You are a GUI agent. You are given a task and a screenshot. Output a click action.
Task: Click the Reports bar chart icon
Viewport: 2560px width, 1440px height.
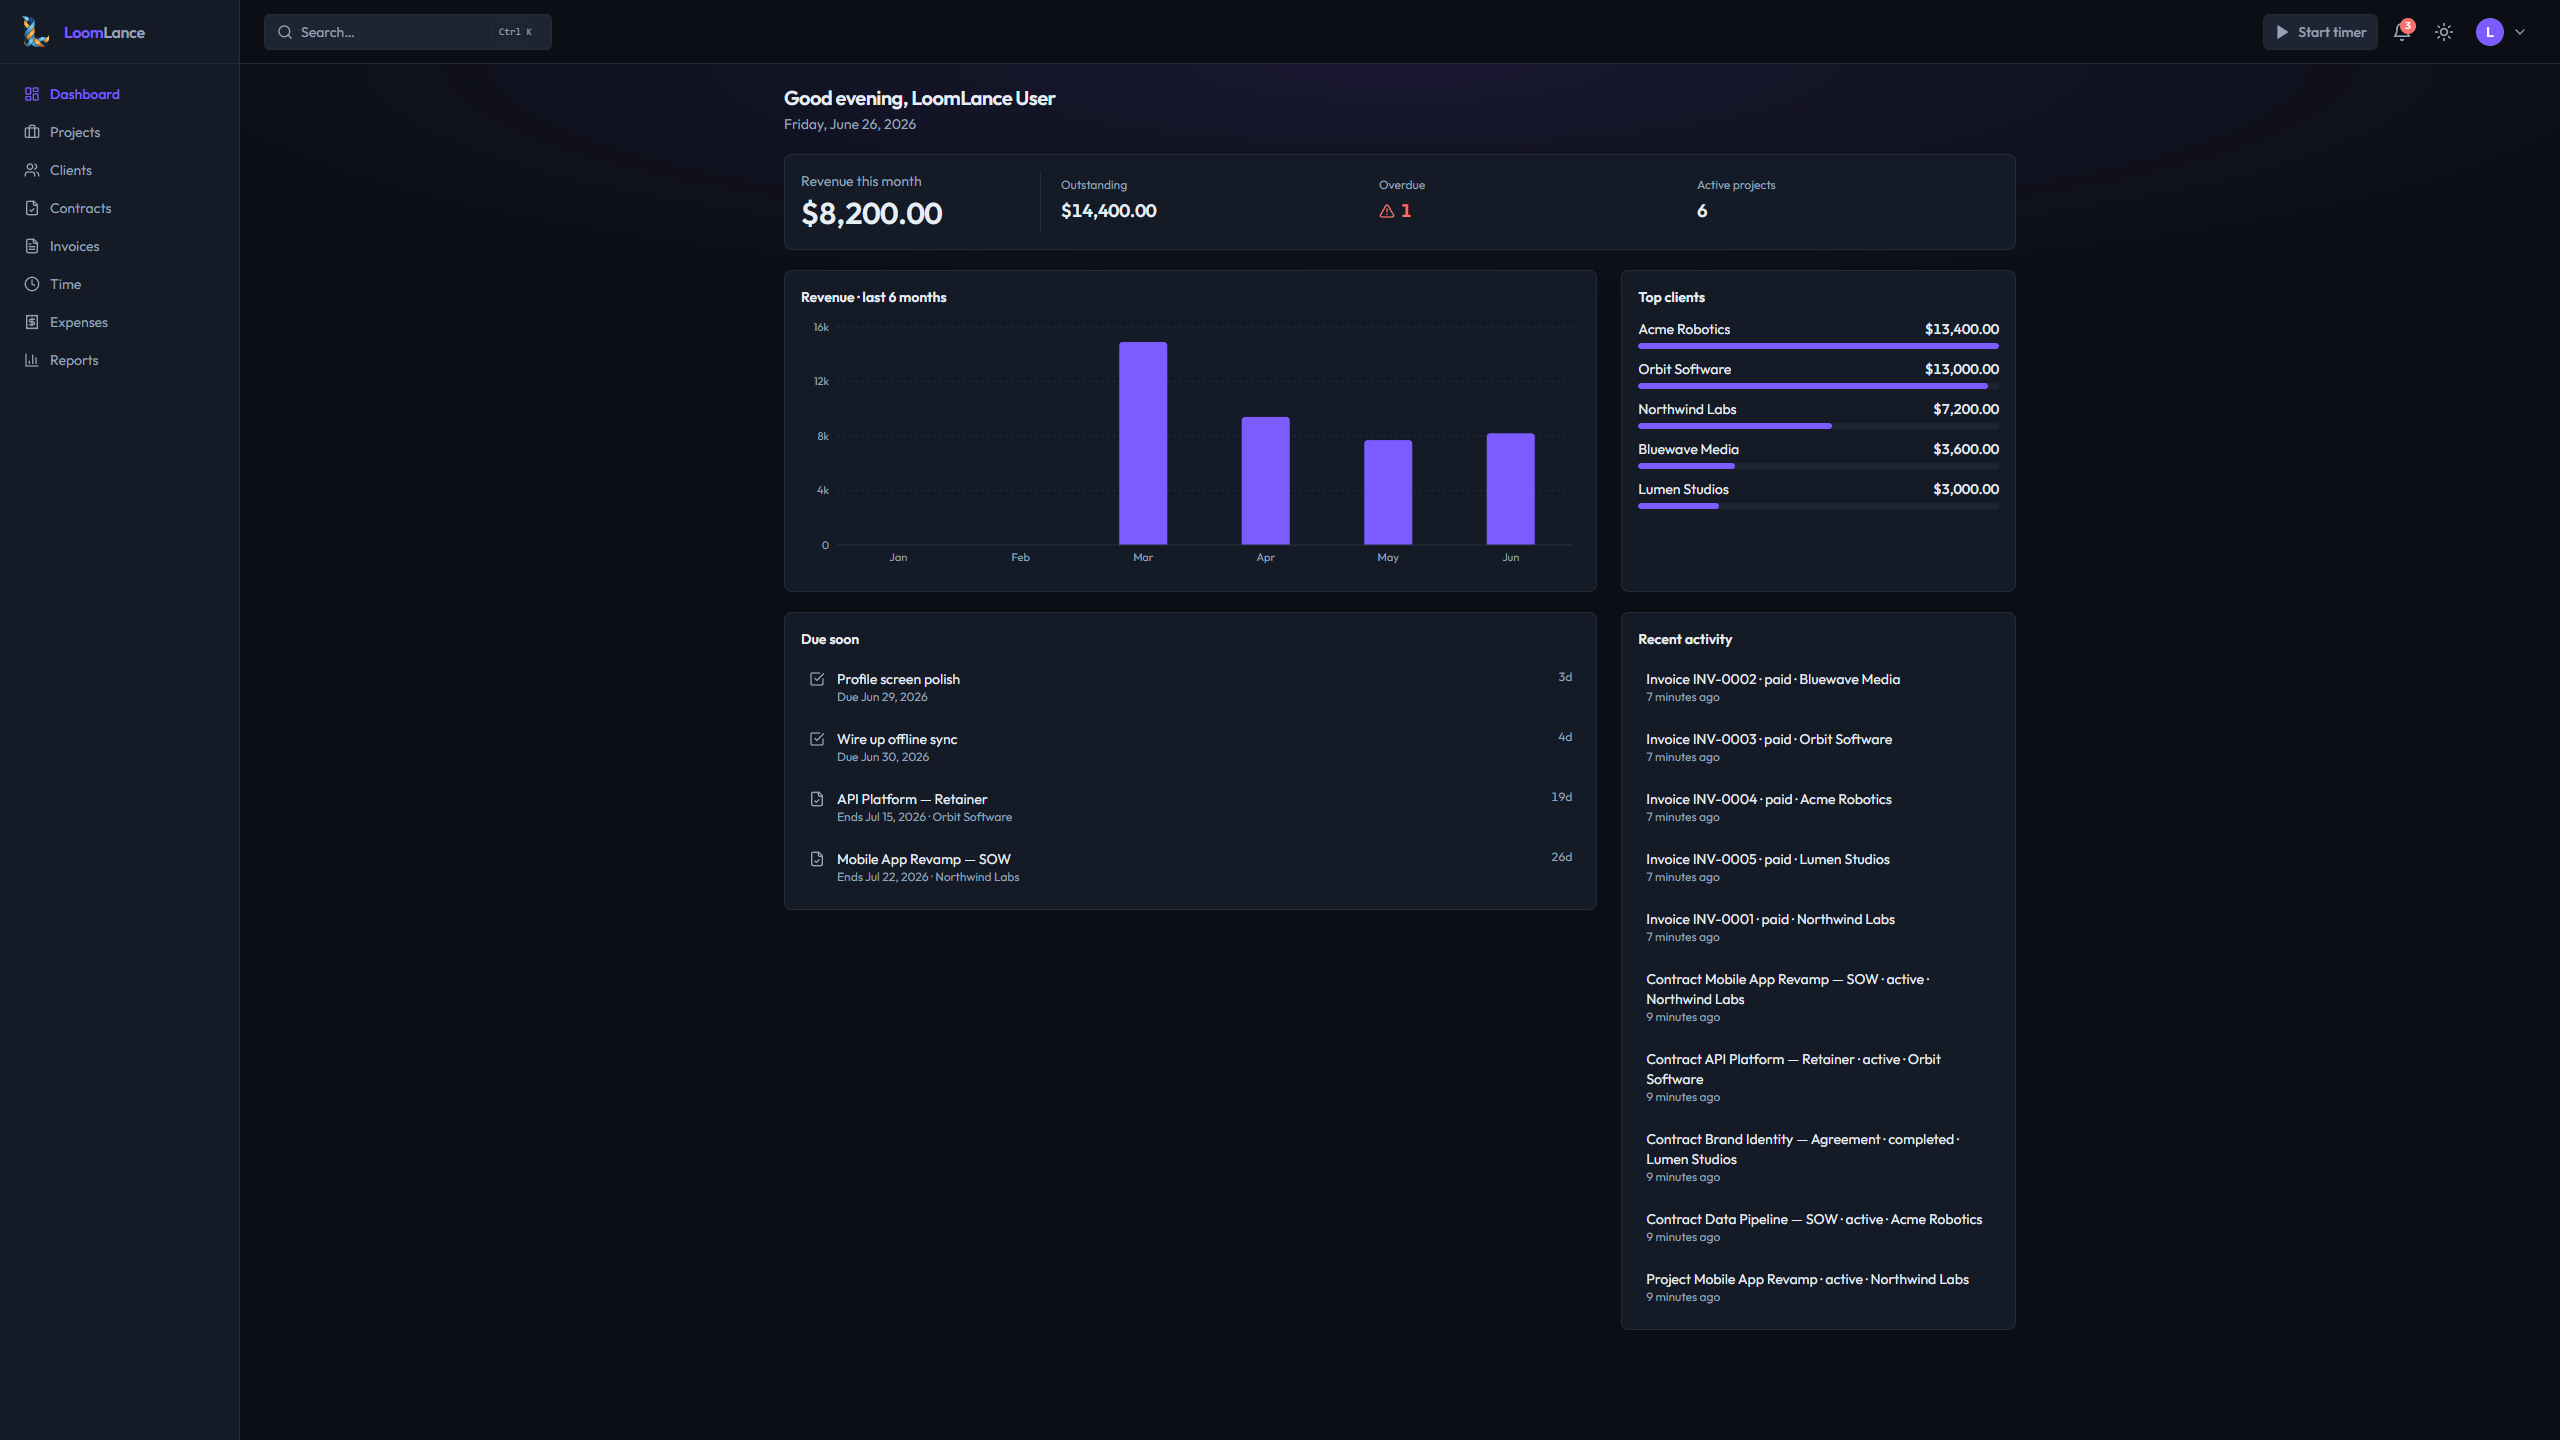click(x=32, y=360)
